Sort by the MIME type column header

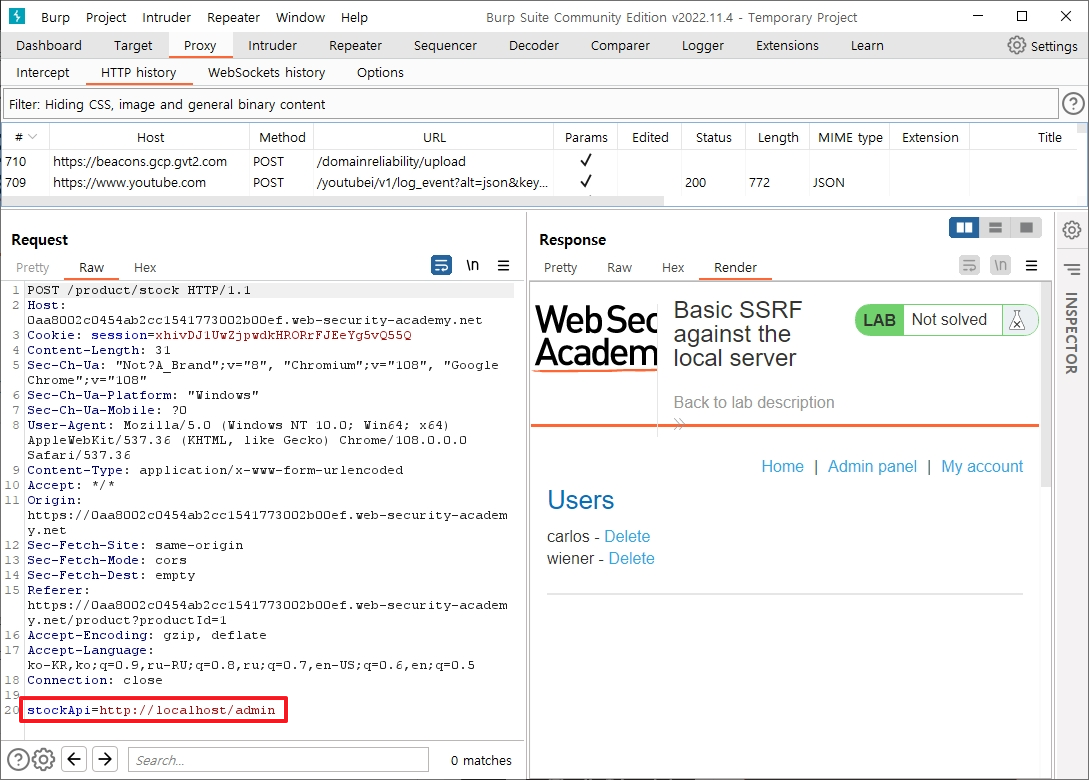click(x=850, y=138)
